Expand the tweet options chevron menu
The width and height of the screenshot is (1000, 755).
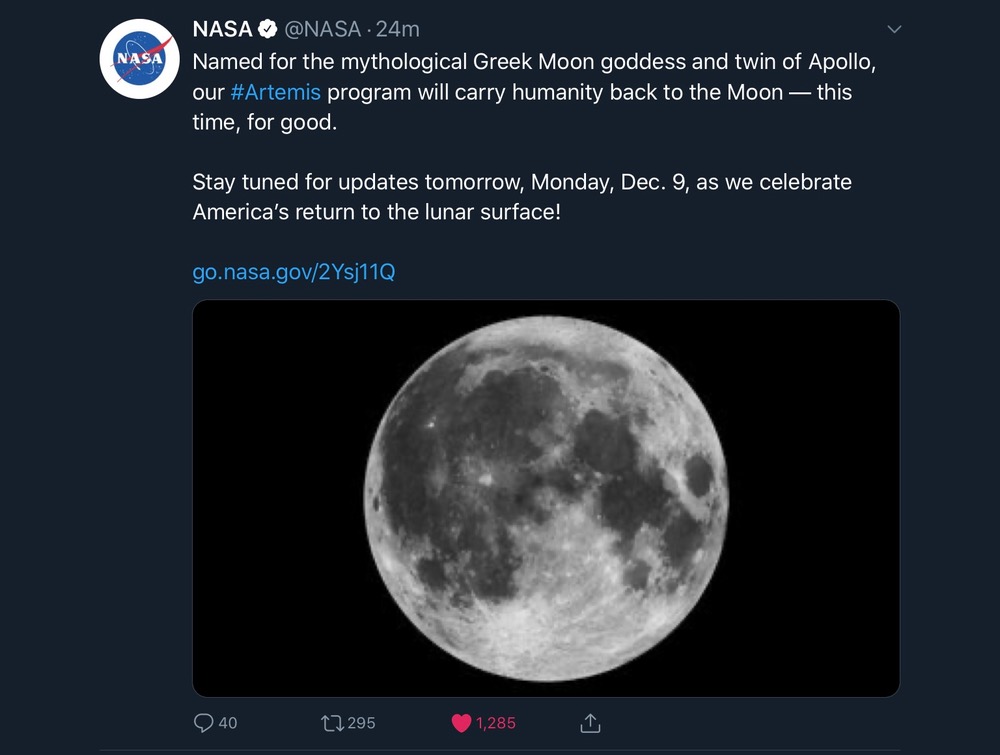click(x=894, y=29)
